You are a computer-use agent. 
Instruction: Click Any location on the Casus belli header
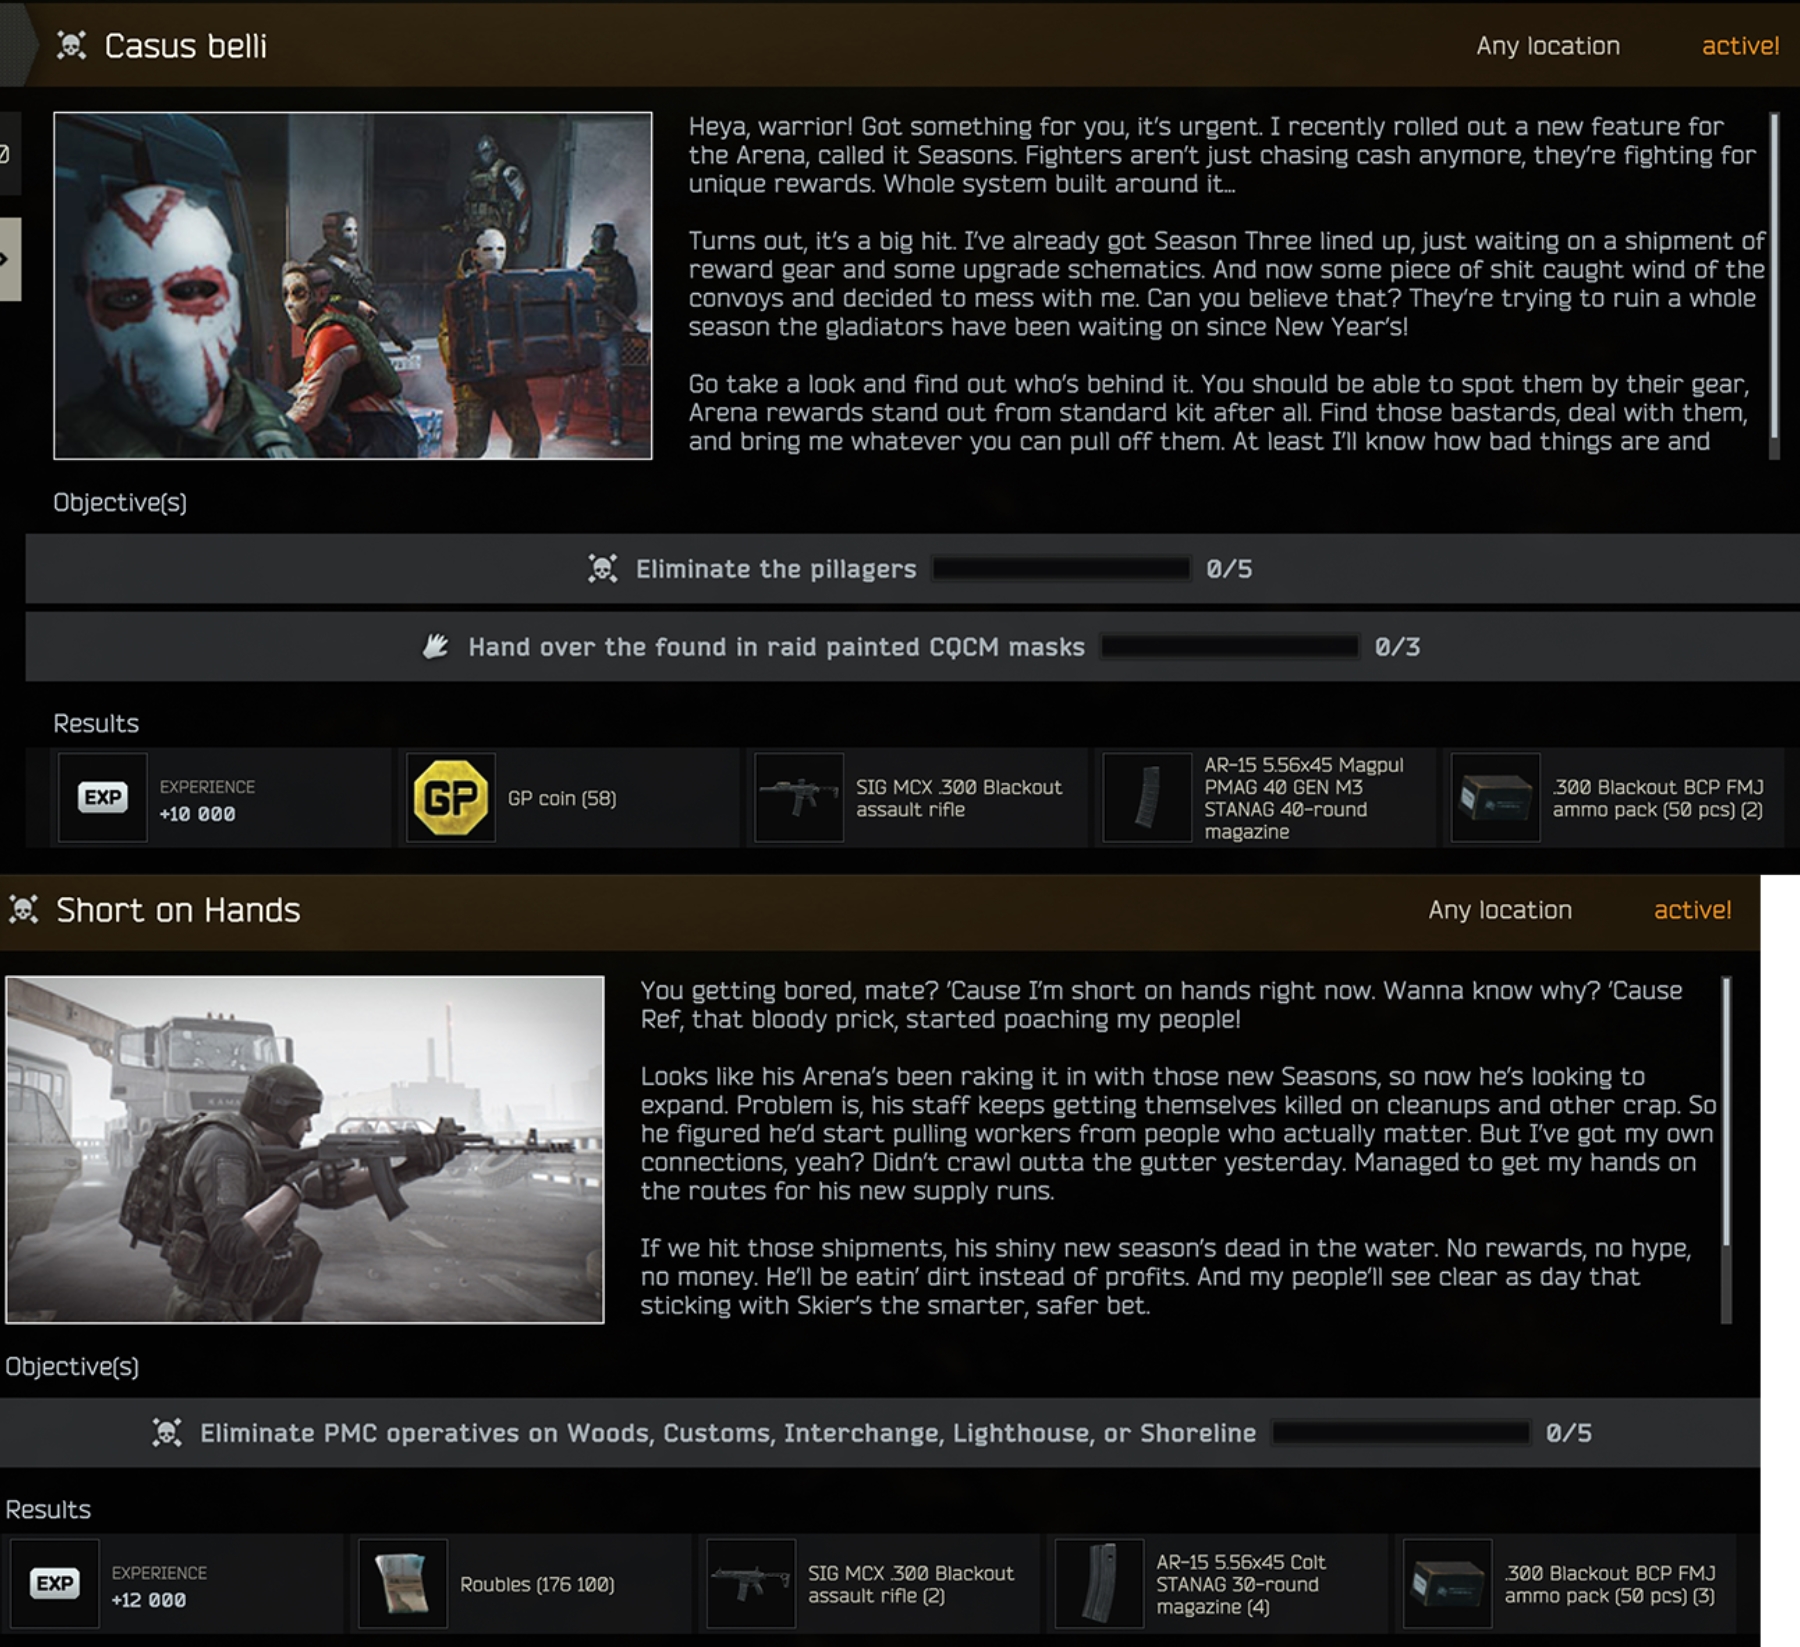pos(1548,46)
